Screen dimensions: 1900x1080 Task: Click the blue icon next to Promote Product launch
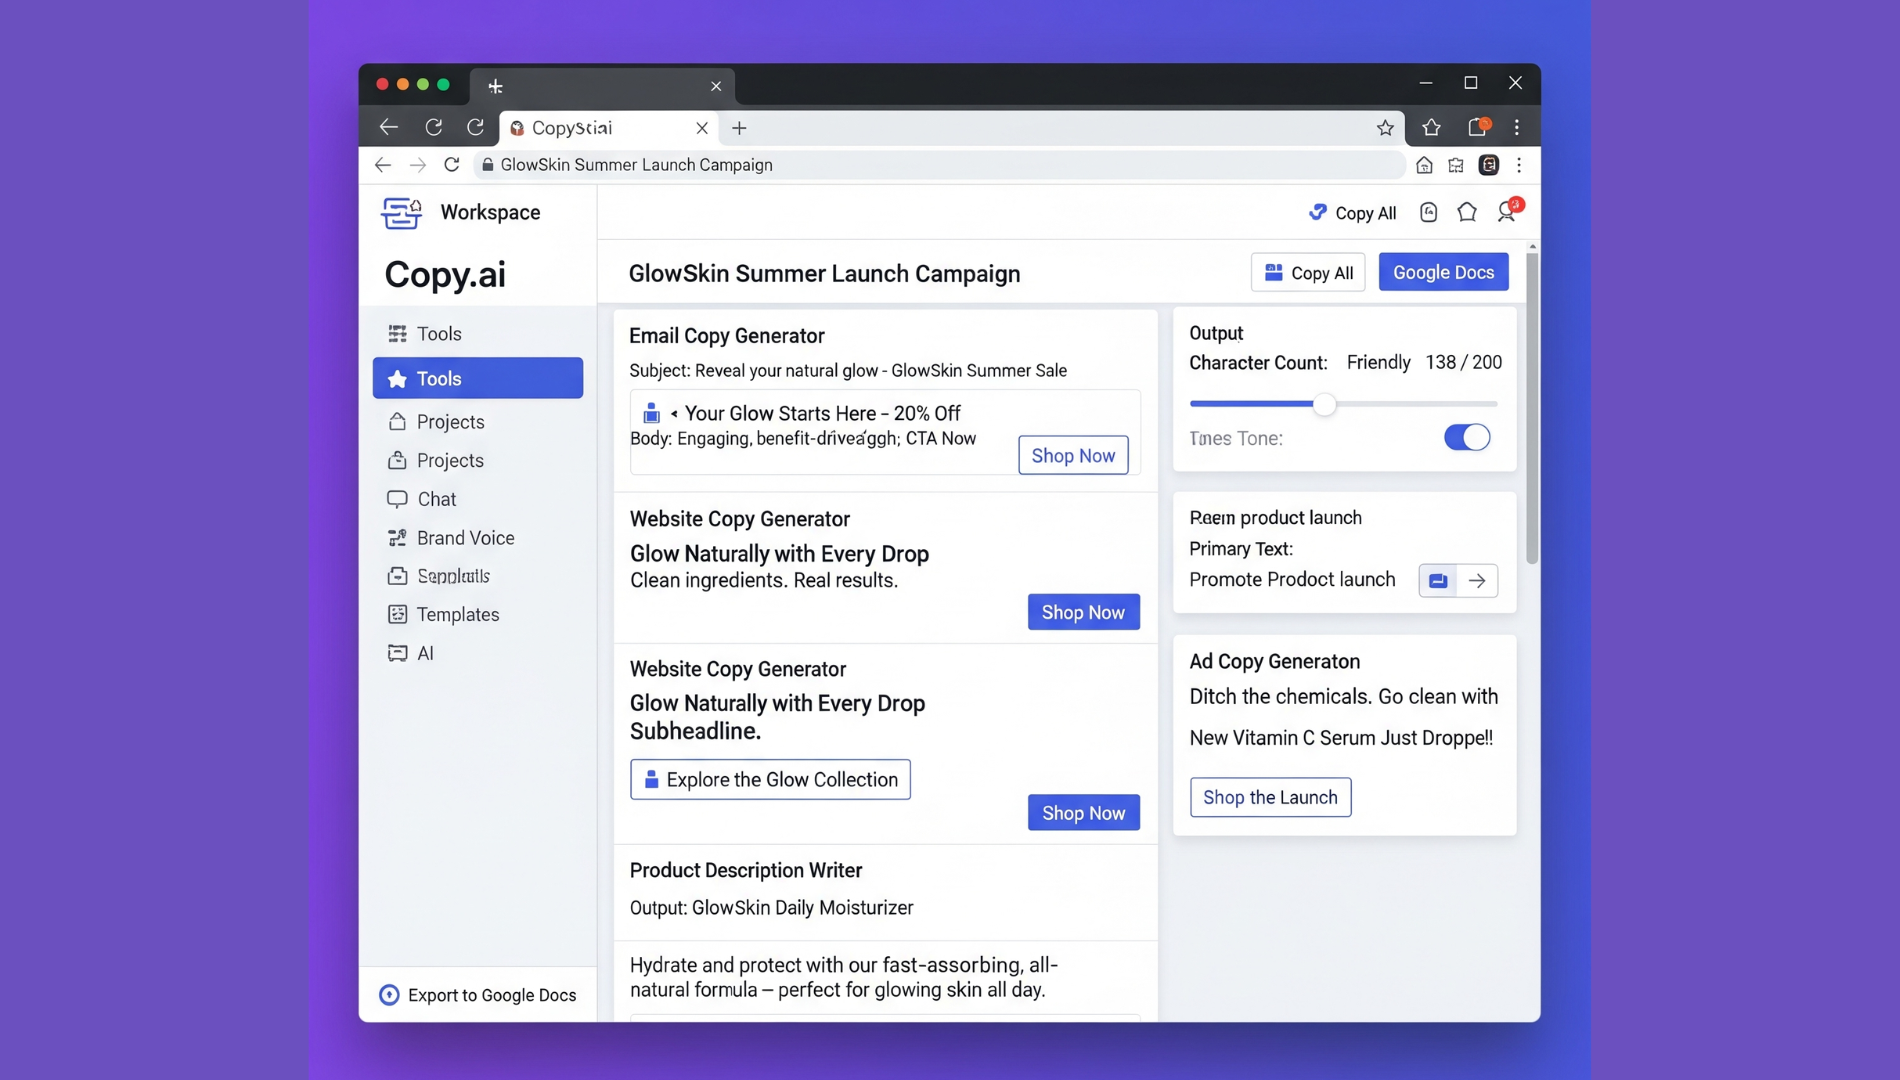pyautogui.click(x=1438, y=581)
